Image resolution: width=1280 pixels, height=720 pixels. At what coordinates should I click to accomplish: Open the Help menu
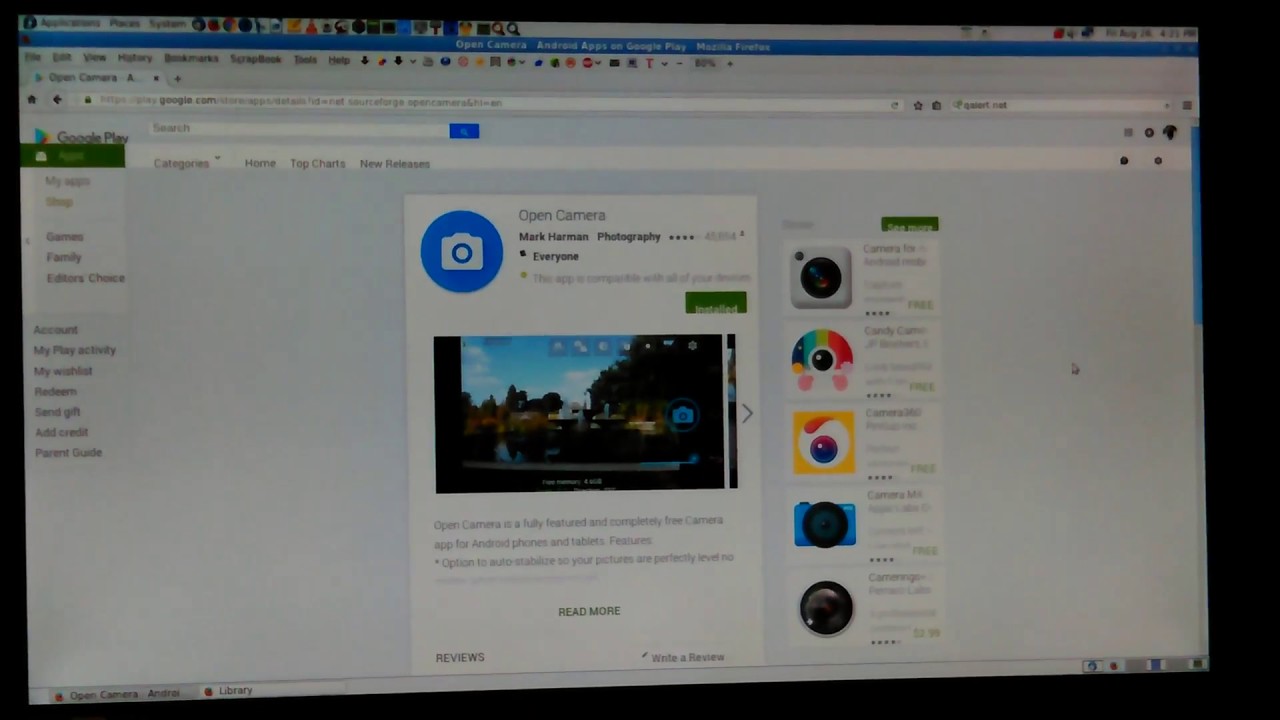pyautogui.click(x=339, y=60)
